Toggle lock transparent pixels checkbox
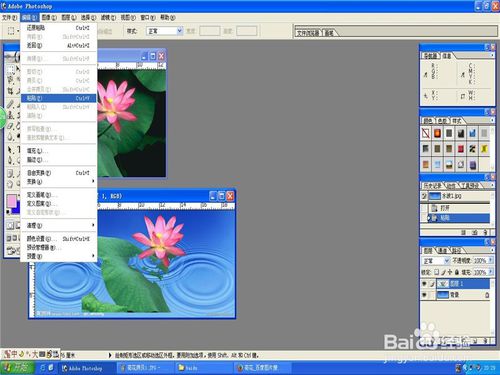This screenshot has height=375, width=500. click(437, 272)
